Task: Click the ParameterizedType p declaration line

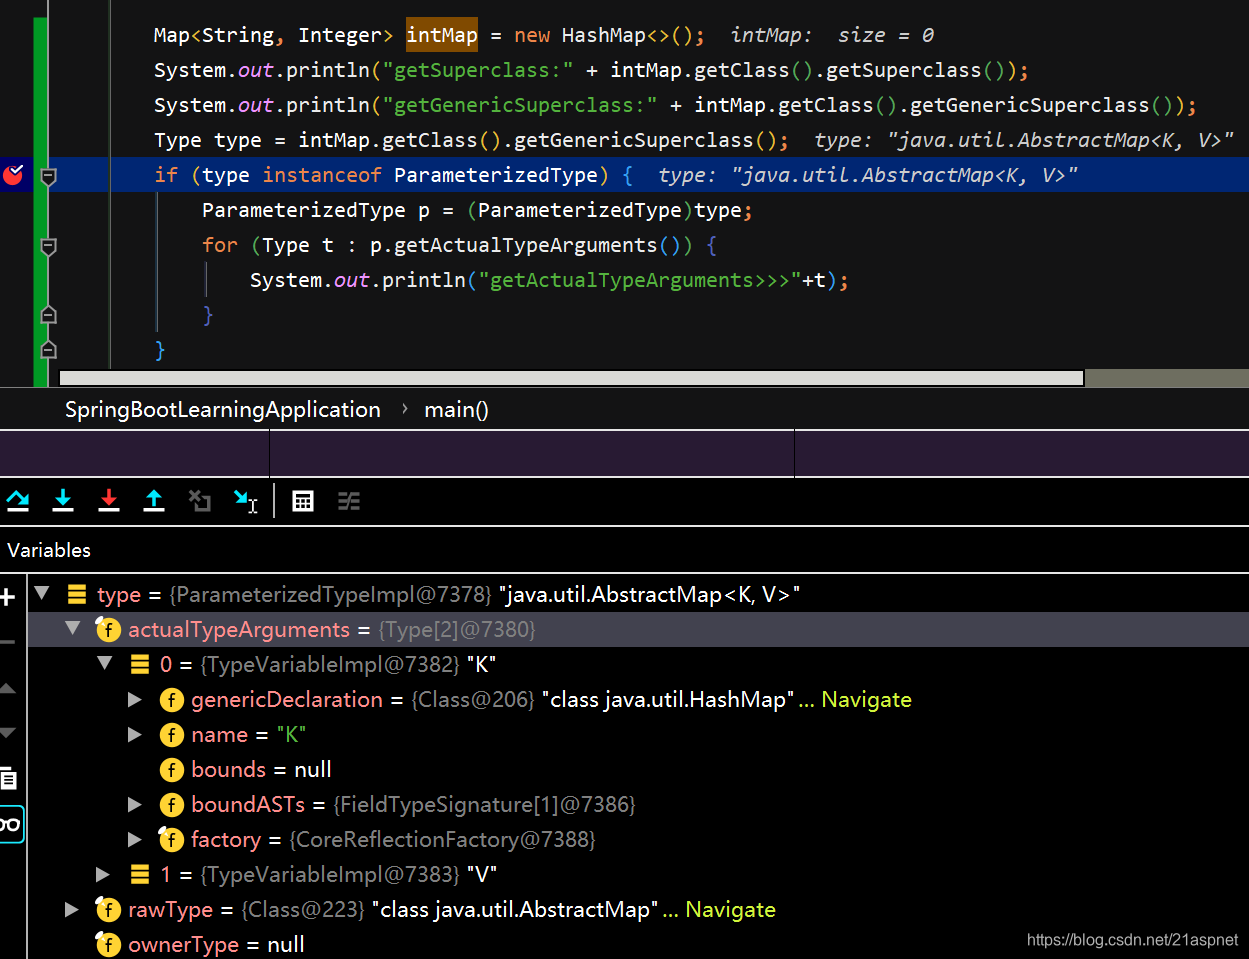Action: coord(477,210)
